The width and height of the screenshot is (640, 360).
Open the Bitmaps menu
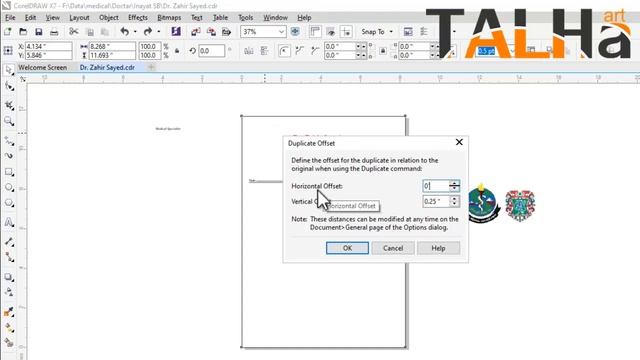[x=169, y=18]
